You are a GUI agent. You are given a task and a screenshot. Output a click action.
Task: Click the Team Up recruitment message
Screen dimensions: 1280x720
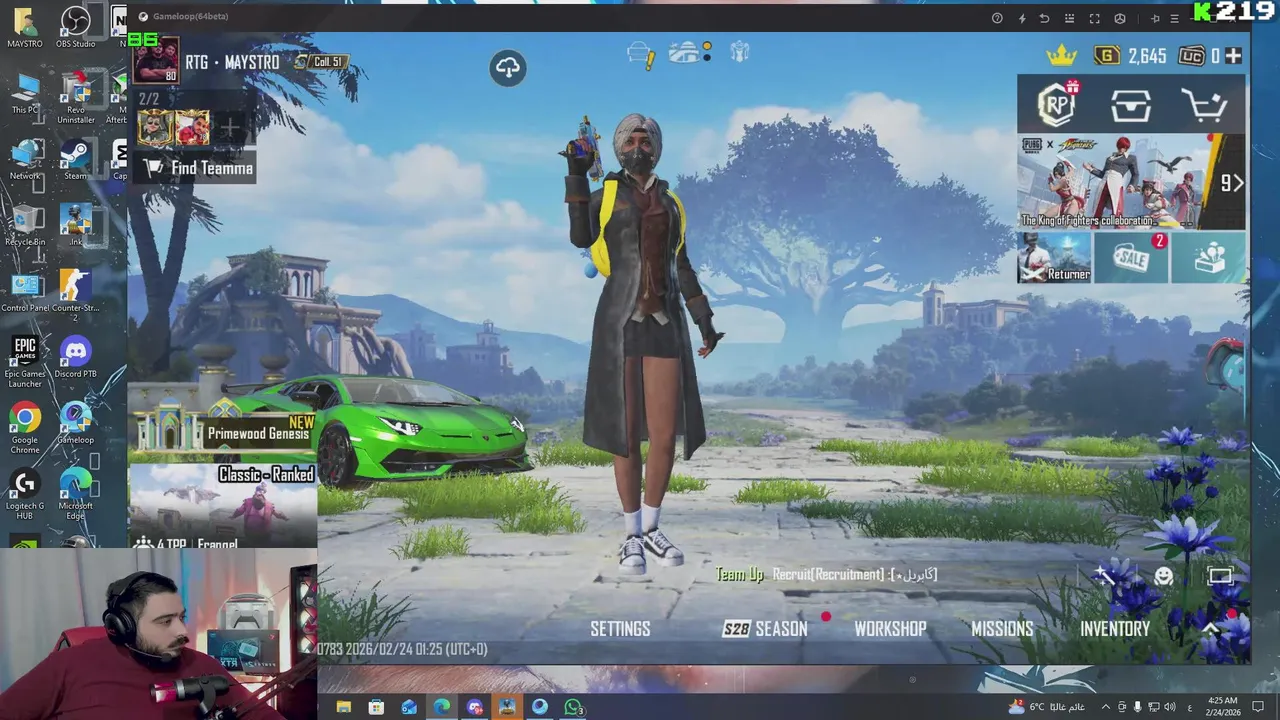pyautogui.click(x=826, y=575)
